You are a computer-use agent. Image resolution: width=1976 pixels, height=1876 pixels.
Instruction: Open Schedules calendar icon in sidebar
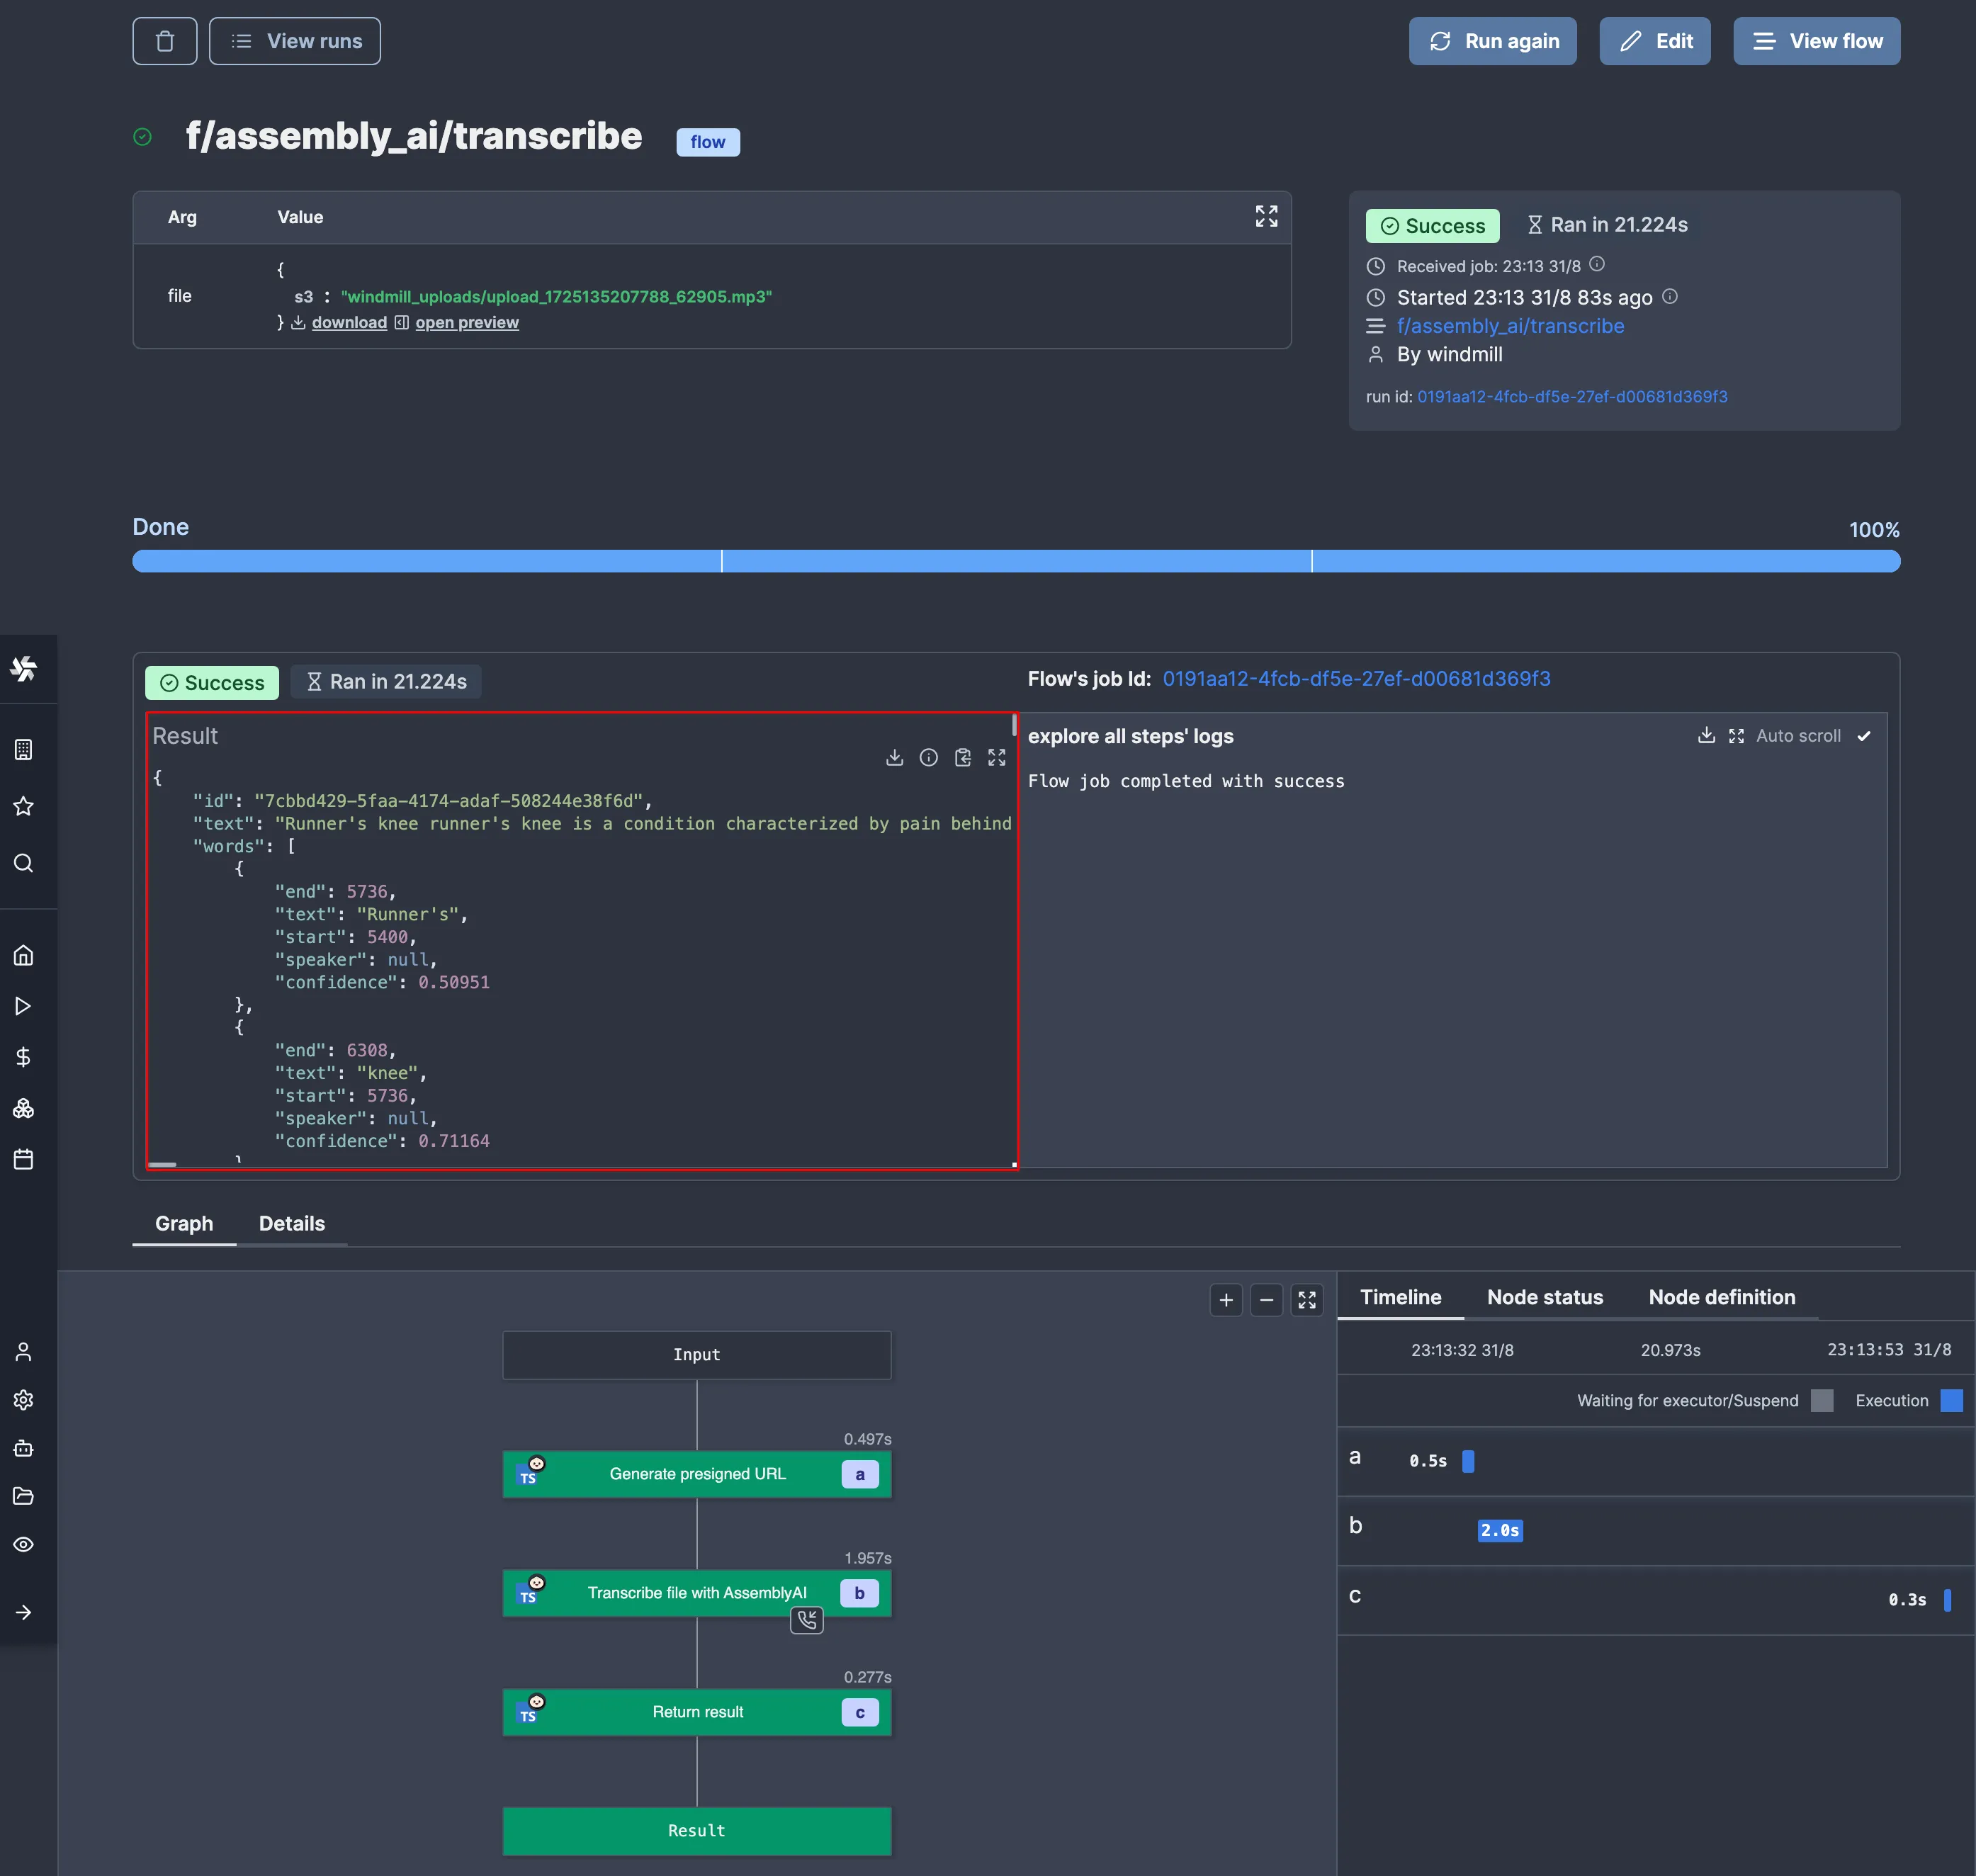click(24, 1160)
